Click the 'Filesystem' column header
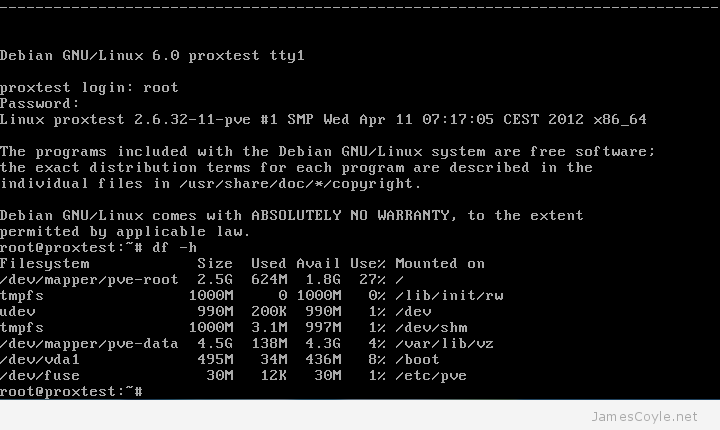The width and height of the screenshot is (720, 430). [x=45, y=264]
